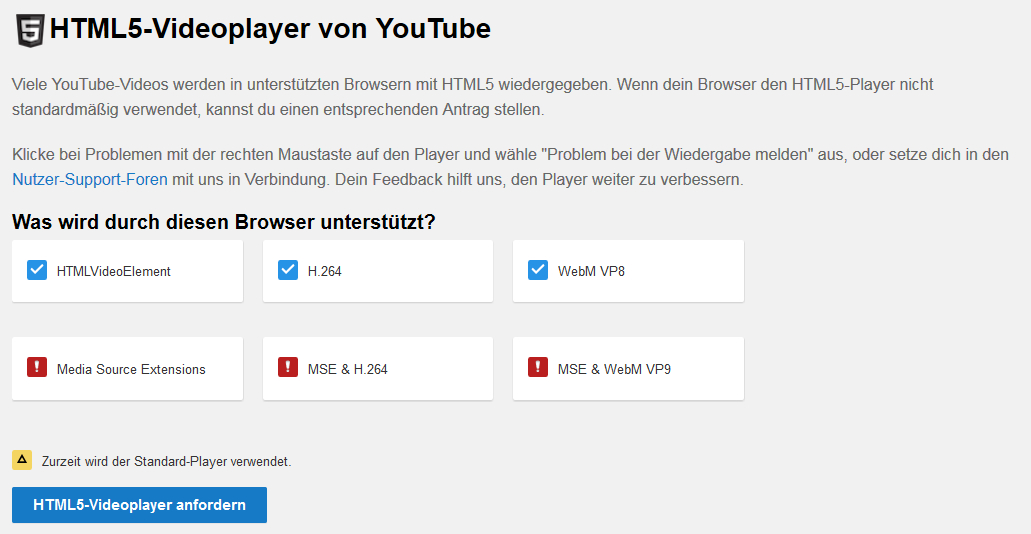The width and height of the screenshot is (1031, 534).
Task: Click the heading 'Was wird durch diesen Browser unterstützt?'
Action: tap(224, 222)
